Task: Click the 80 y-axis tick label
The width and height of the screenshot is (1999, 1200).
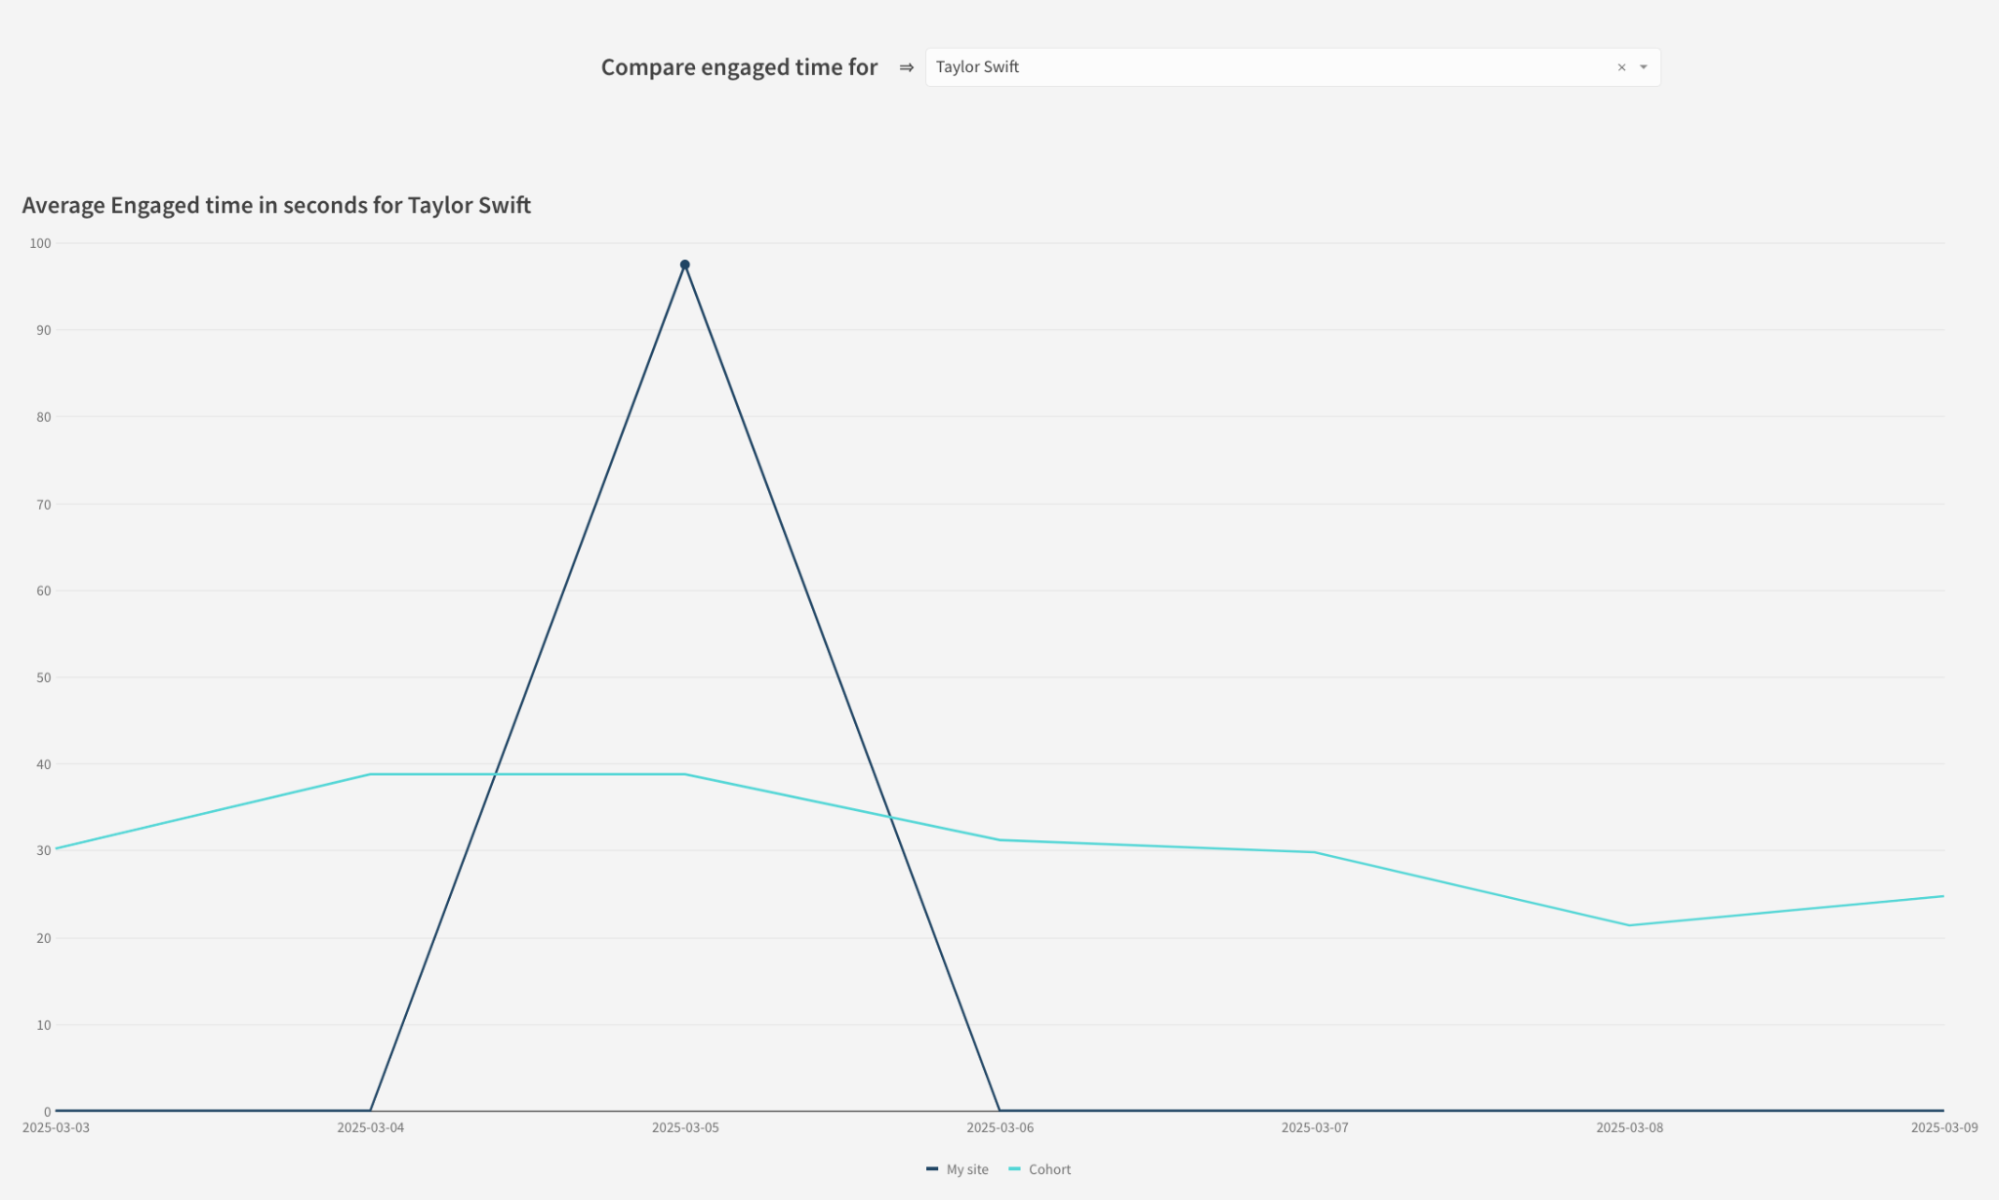Action: 43,417
